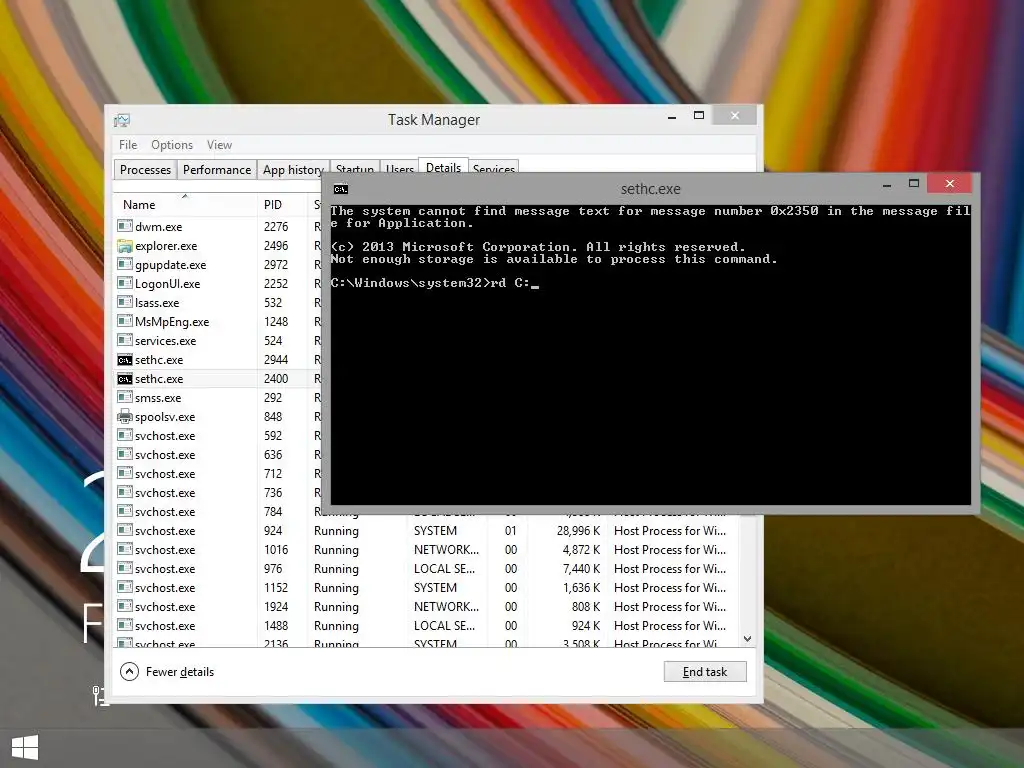Click the services.exe process icon
The height and width of the screenshot is (768, 1024).
[x=125, y=340]
